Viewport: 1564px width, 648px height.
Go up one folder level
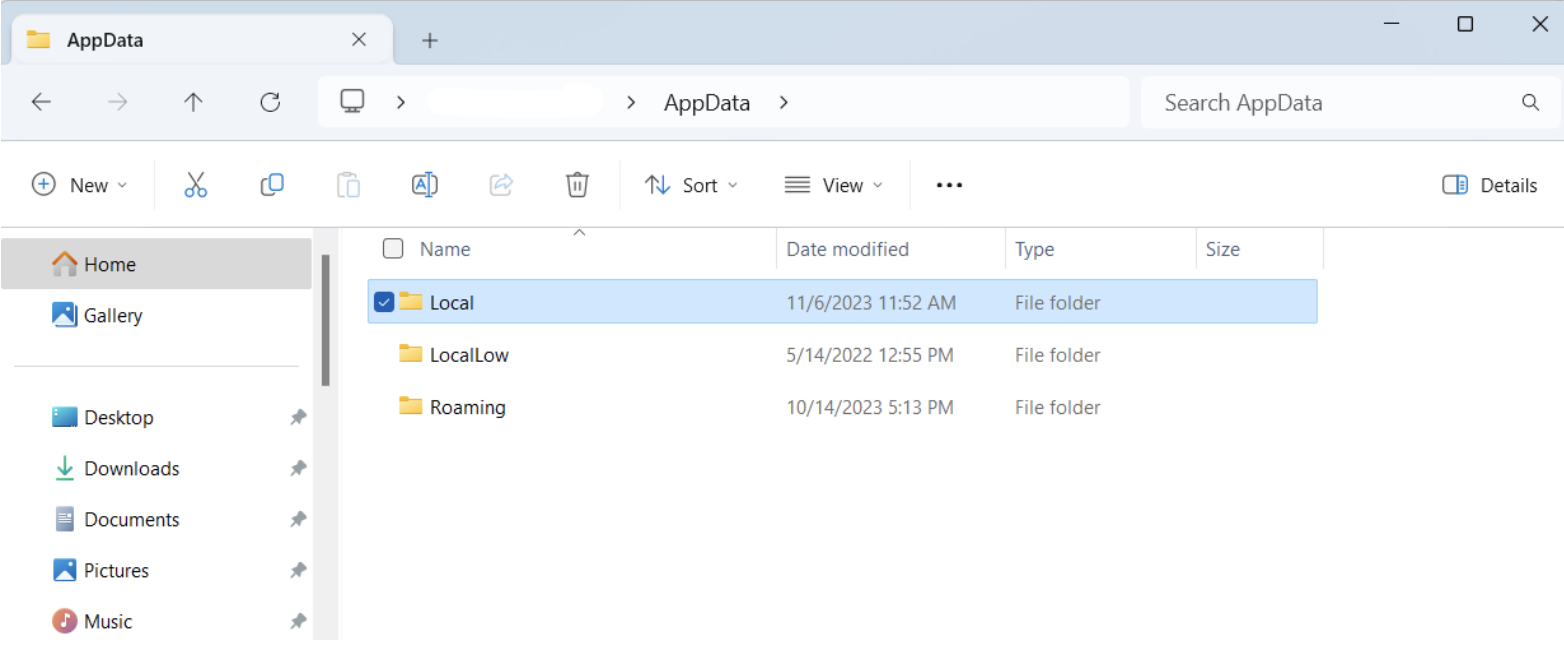[193, 101]
